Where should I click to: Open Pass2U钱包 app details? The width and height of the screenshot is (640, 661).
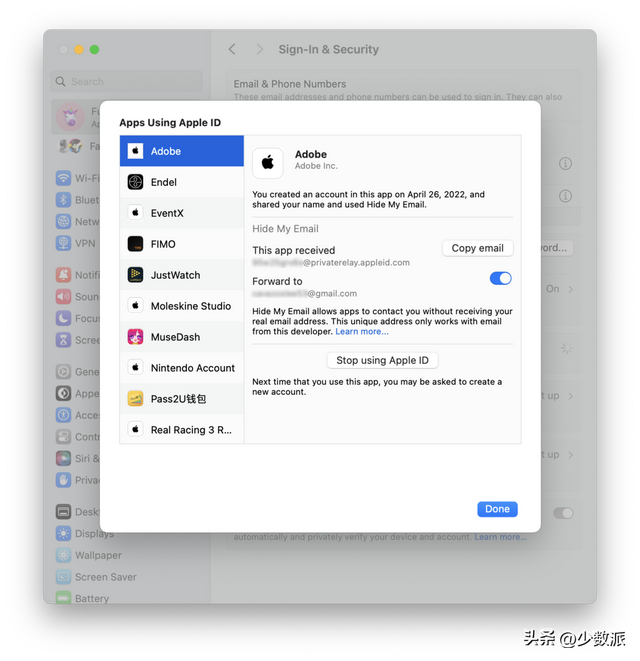click(x=182, y=399)
